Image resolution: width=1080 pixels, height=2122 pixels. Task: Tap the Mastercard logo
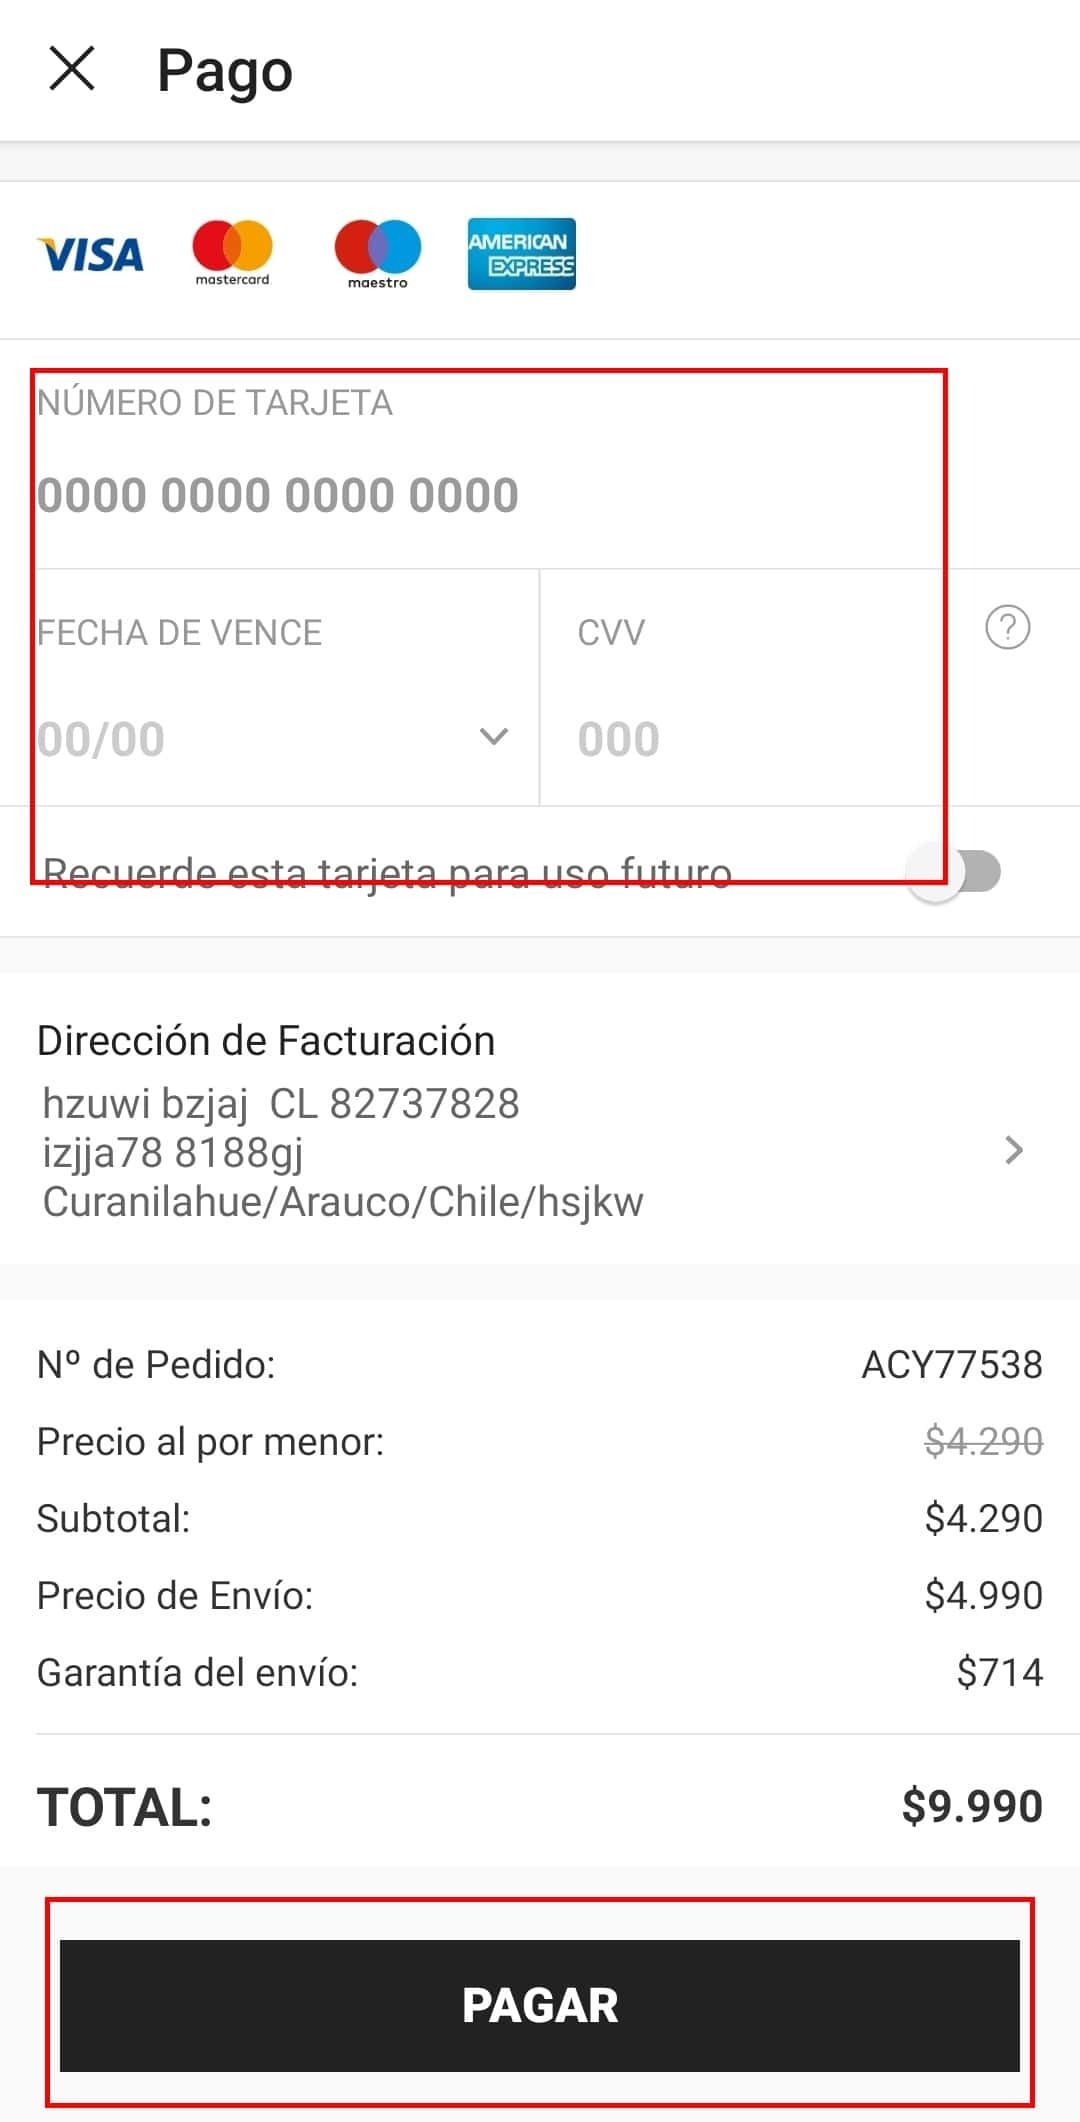coord(232,253)
